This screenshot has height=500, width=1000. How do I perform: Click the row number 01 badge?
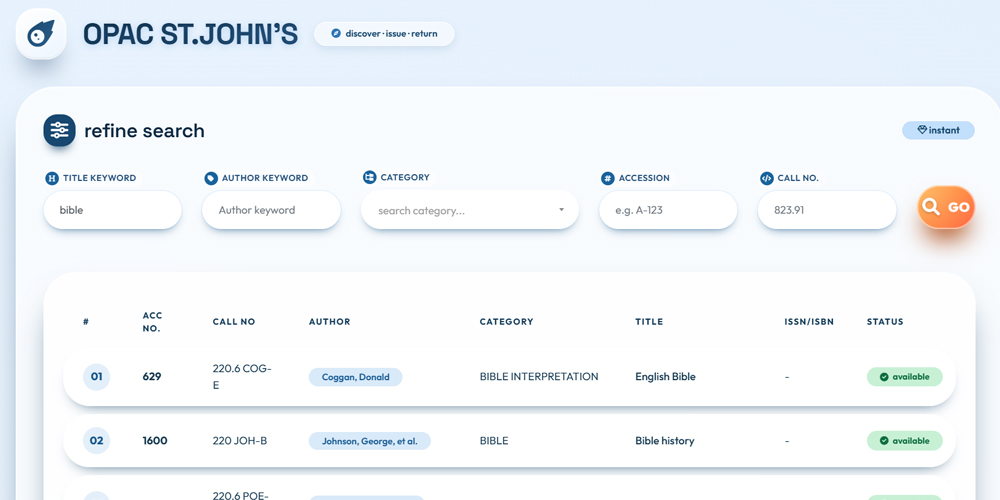coord(96,377)
